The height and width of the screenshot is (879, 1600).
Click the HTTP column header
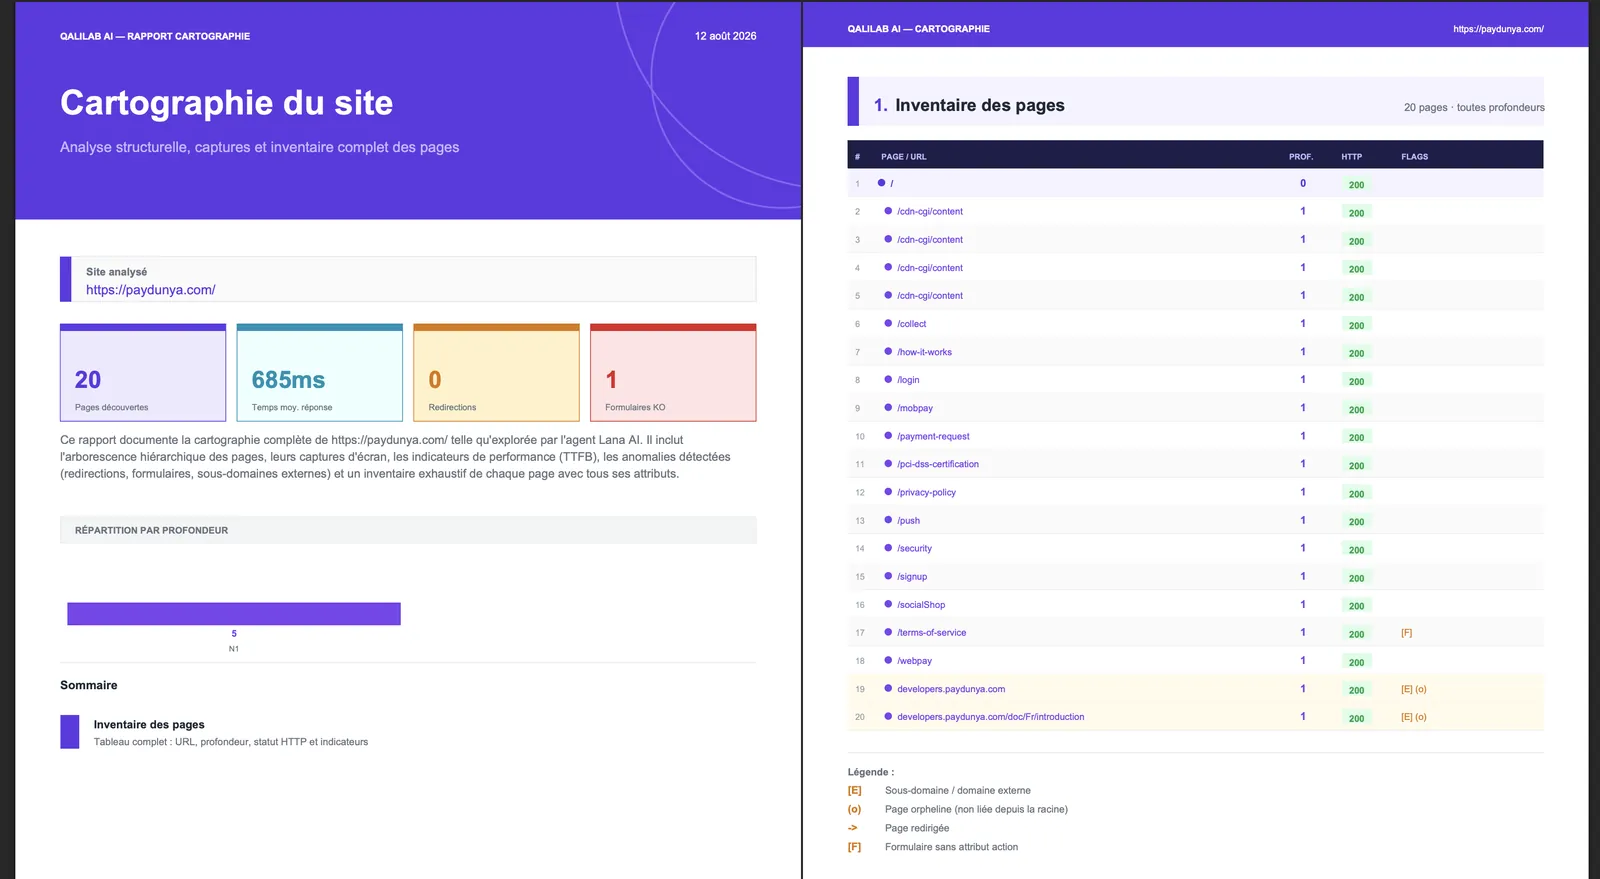click(x=1352, y=157)
